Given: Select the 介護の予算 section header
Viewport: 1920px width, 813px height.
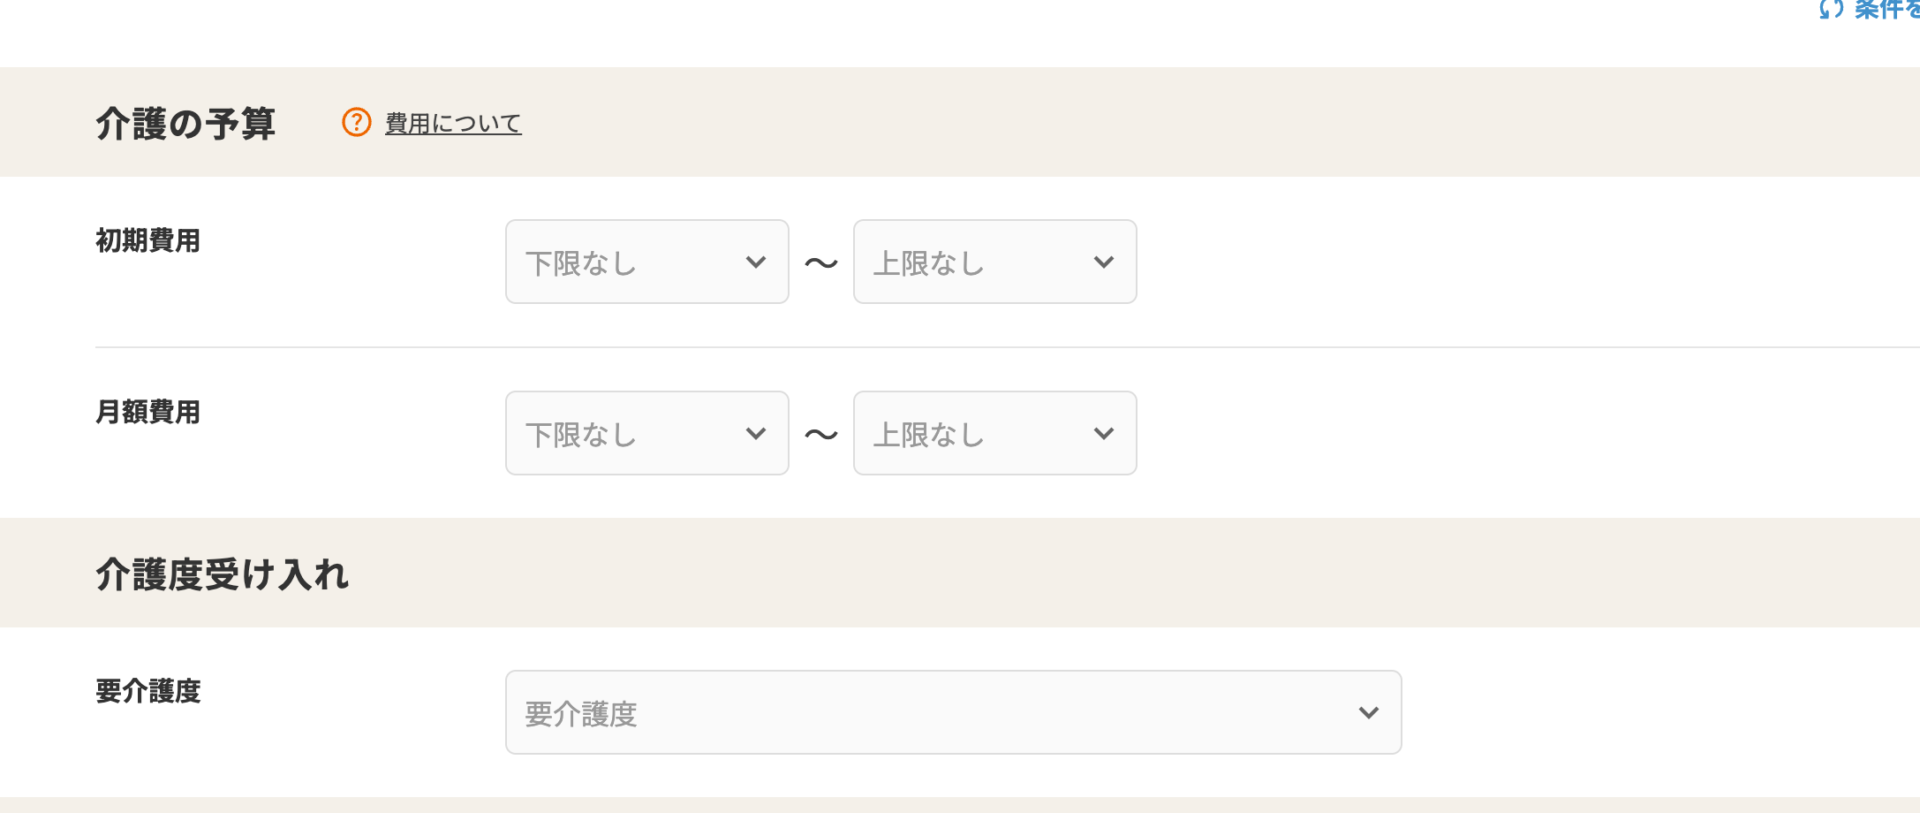Looking at the screenshot, I should coord(184,122).
